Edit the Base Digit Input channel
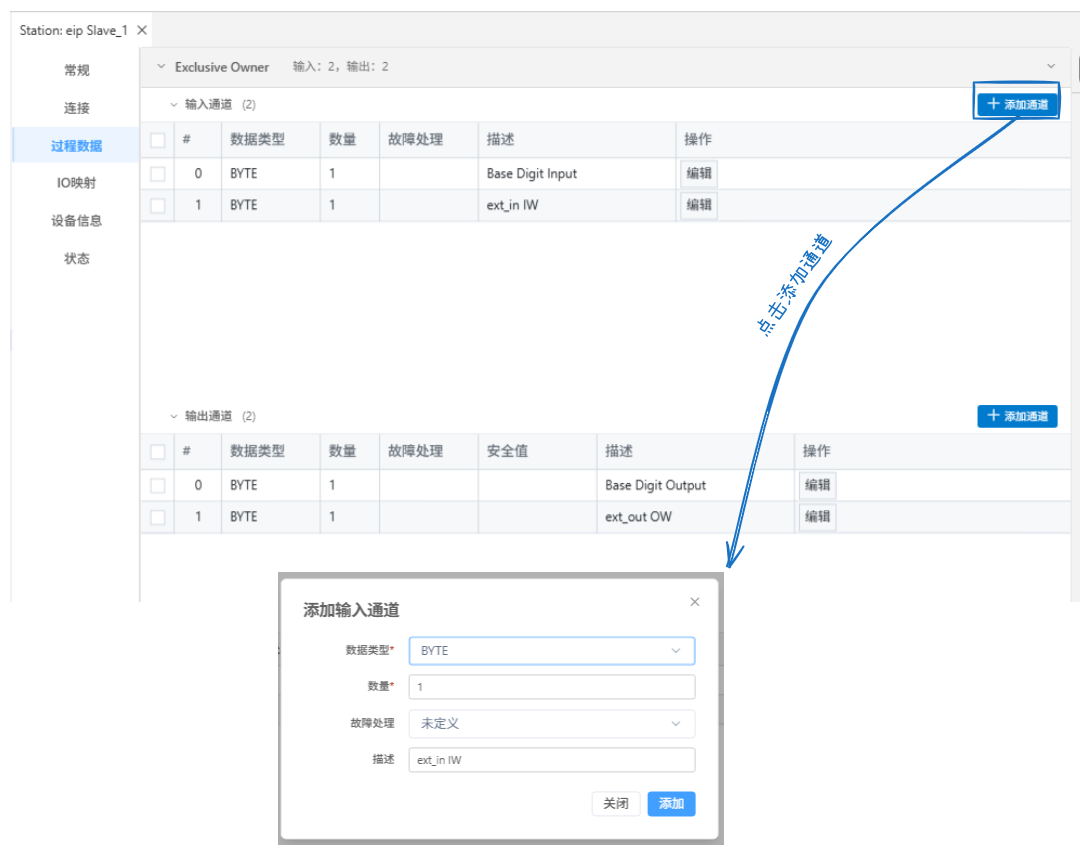 [699, 173]
